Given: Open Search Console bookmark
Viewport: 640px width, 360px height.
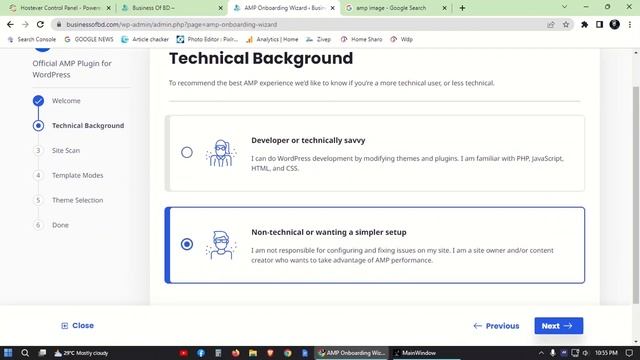Looking at the screenshot, I should 31,40.
